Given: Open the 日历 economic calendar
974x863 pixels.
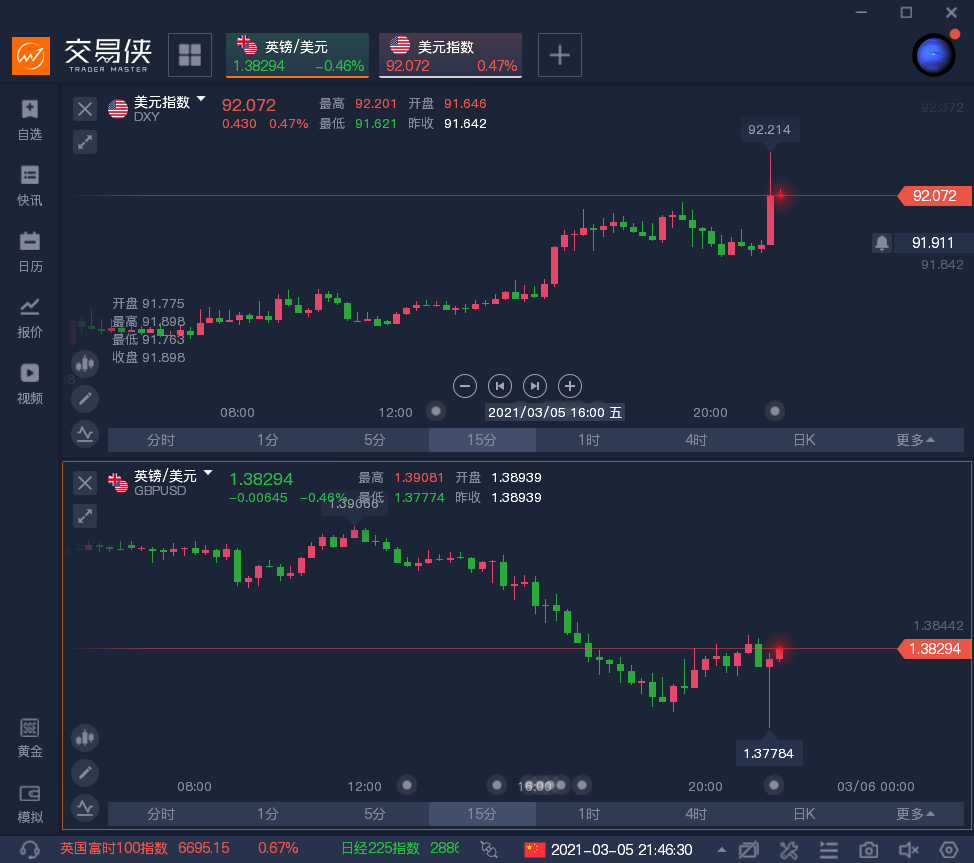Looking at the screenshot, I should click(30, 251).
